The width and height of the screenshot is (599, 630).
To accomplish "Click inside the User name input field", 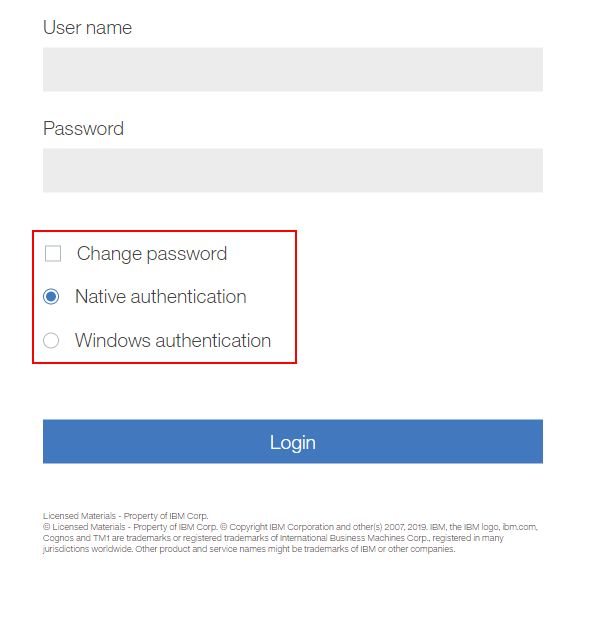I will 292,70.
